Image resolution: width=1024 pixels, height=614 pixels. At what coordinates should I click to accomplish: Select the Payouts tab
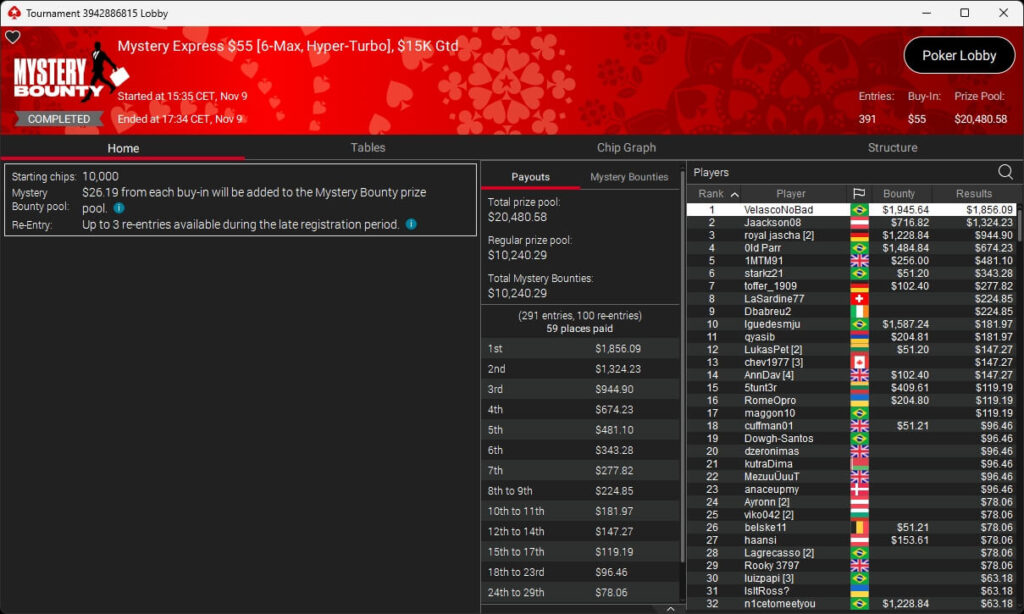coord(530,177)
